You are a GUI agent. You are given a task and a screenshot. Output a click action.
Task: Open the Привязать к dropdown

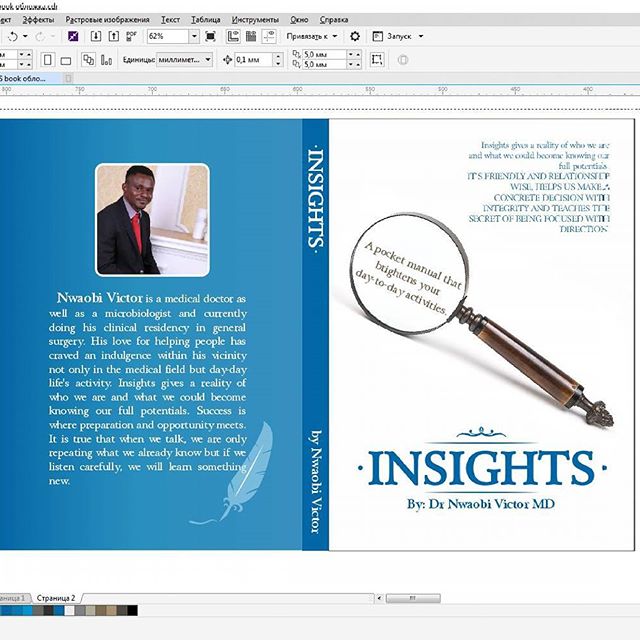click(x=312, y=36)
